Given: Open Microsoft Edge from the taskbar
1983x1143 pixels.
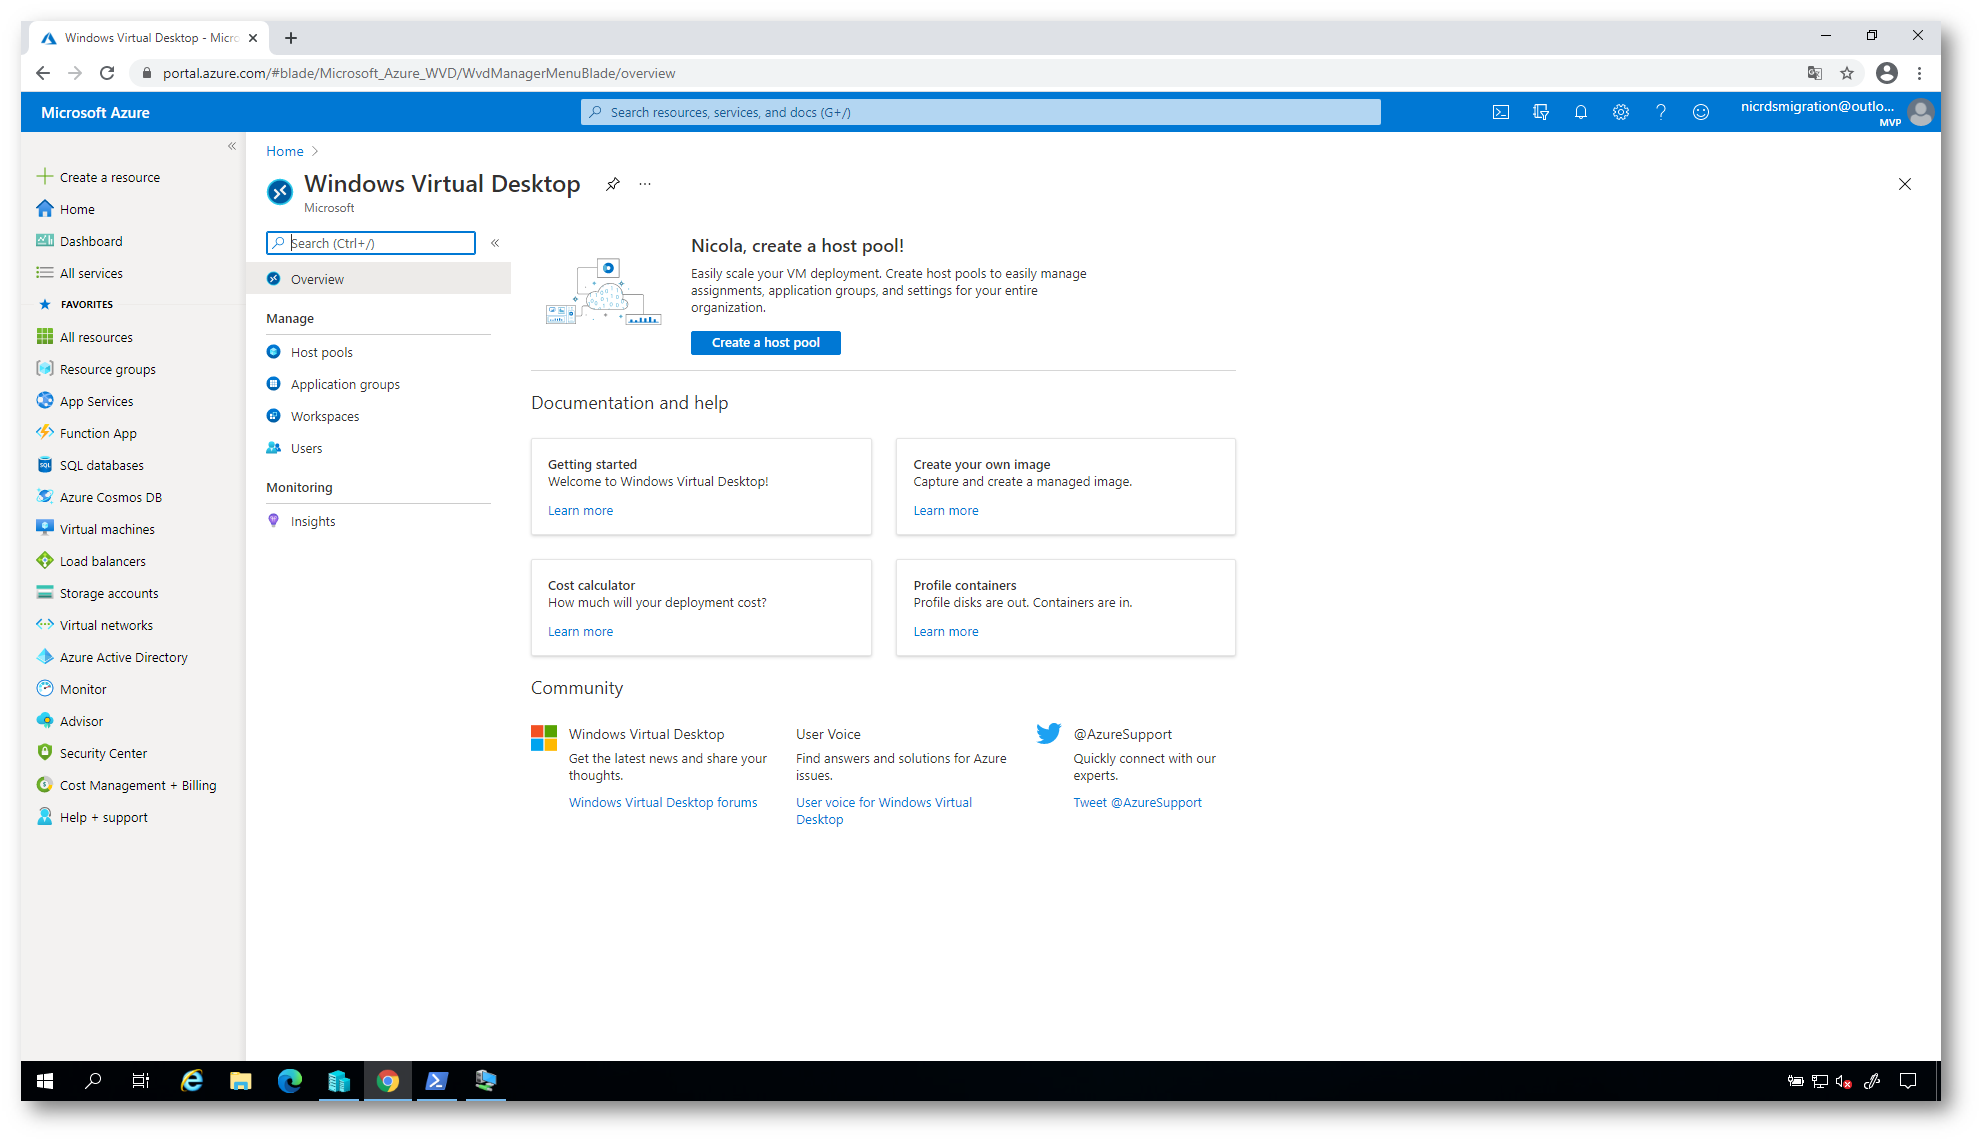Looking at the screenshot, I should (289, 1080).
